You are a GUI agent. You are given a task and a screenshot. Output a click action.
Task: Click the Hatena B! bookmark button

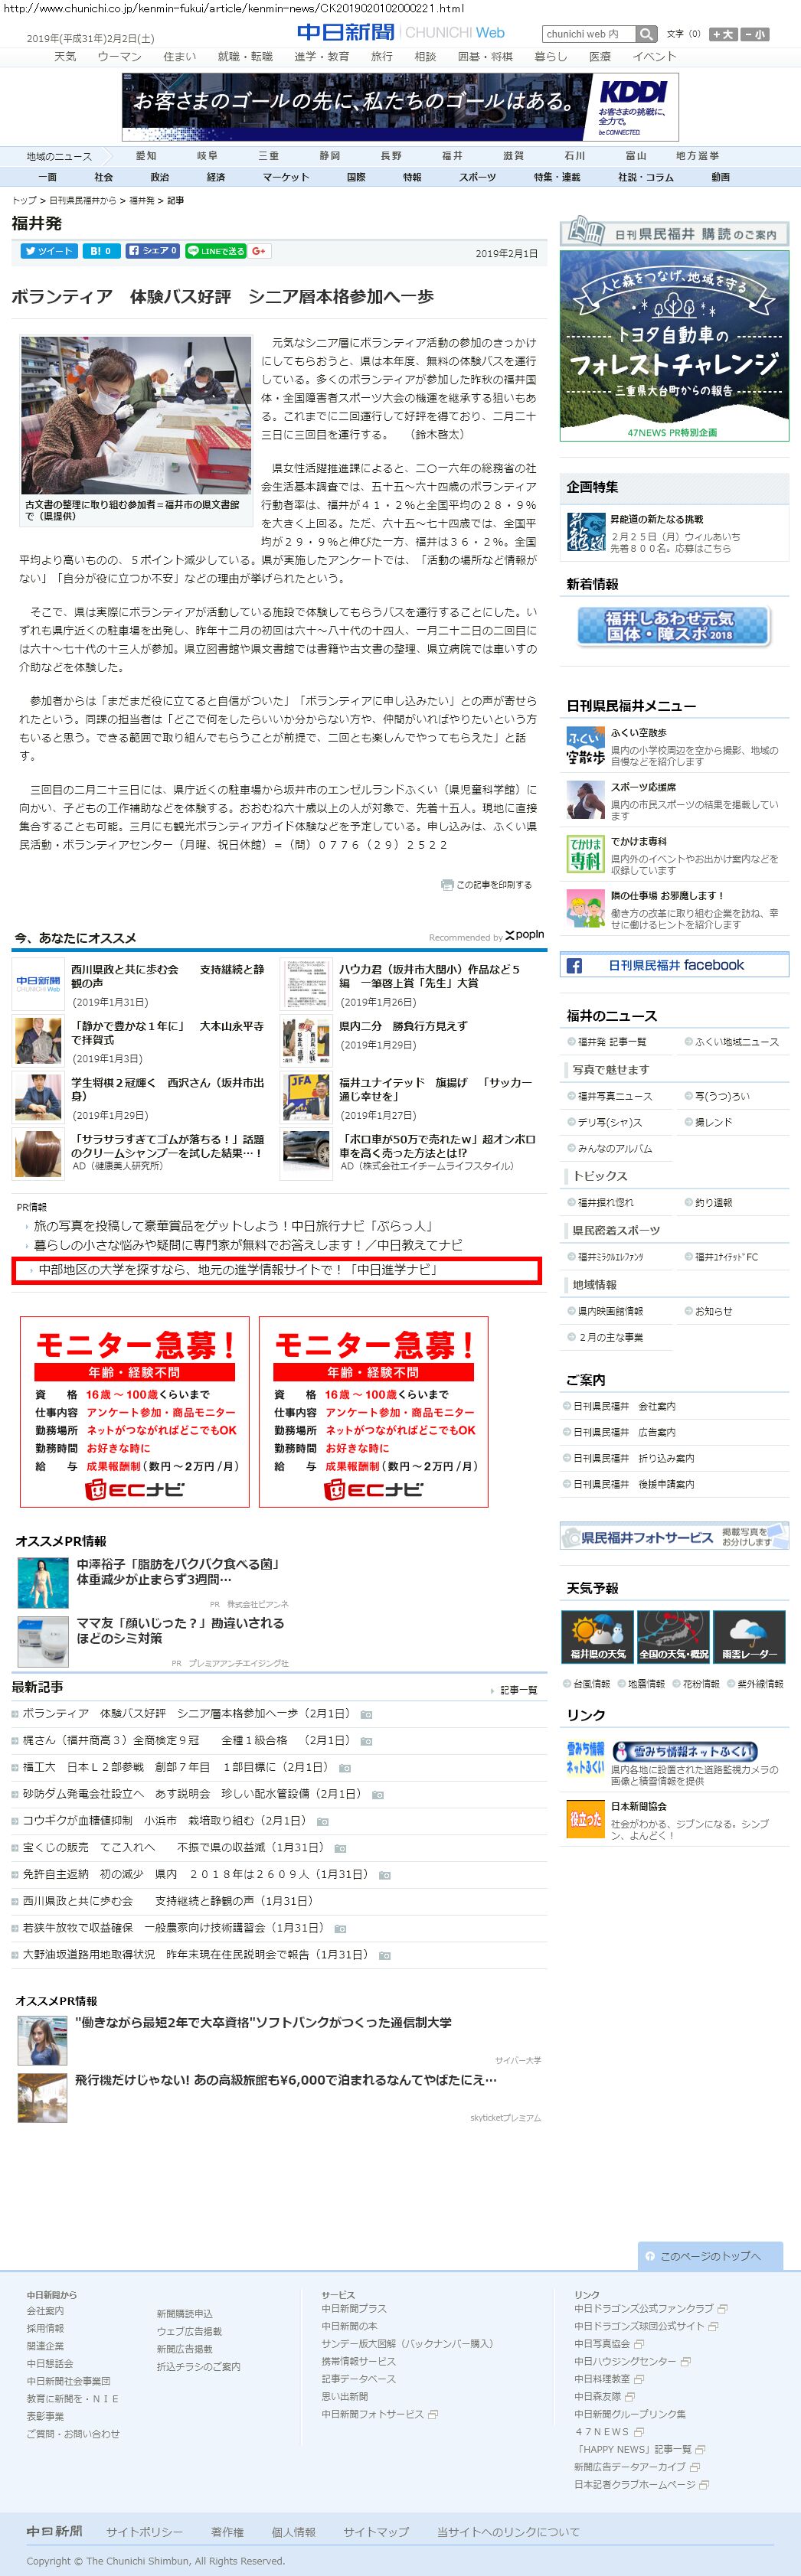(x=101, y=251)
